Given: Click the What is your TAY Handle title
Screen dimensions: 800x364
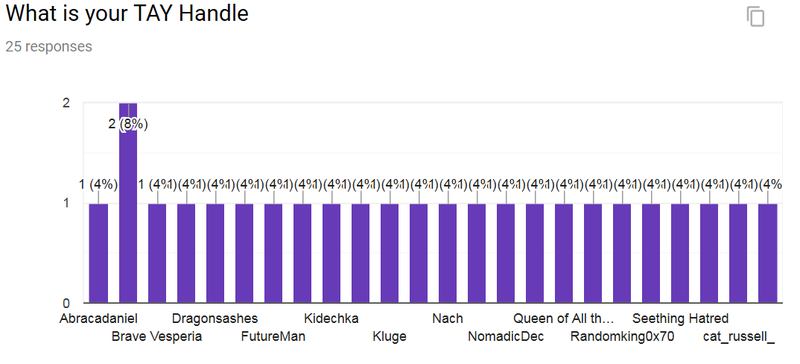Looking at the screenshot, I should pos(127,14).
